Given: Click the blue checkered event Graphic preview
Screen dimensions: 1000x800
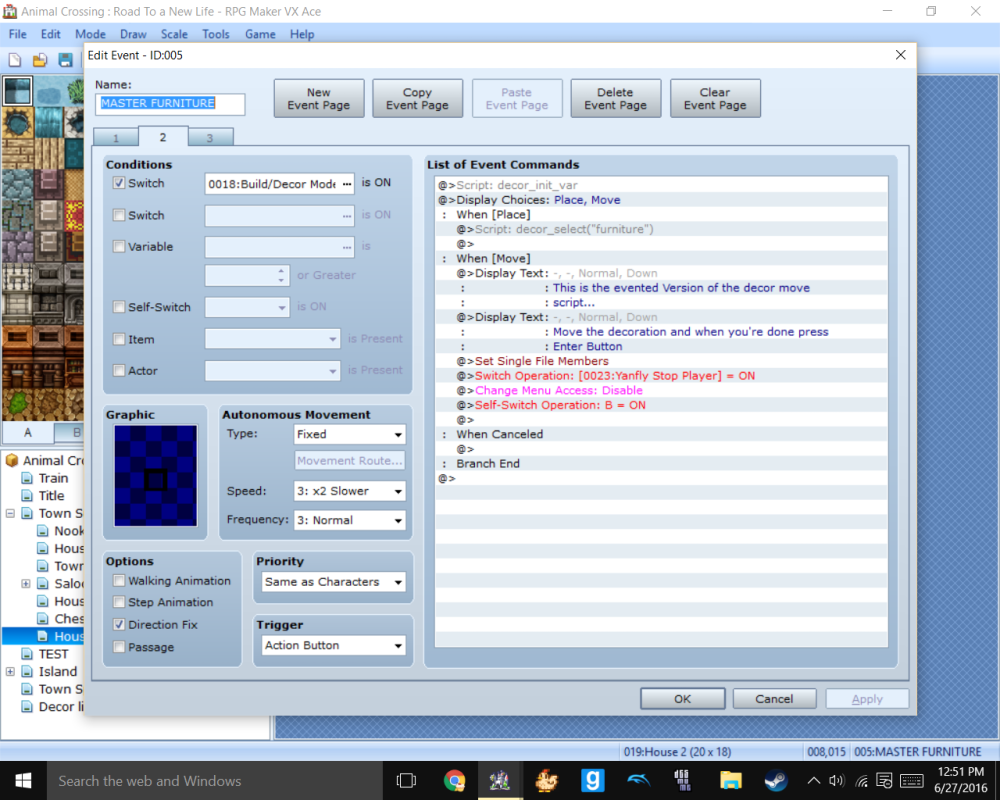Looking at the screenshot, I should pyautogui.click(x=156, y=476).
